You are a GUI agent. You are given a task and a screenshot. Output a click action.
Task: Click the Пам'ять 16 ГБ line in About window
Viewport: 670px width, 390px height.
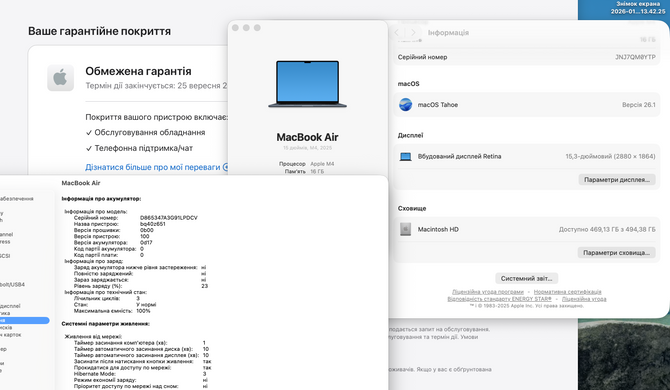point(304,171)
